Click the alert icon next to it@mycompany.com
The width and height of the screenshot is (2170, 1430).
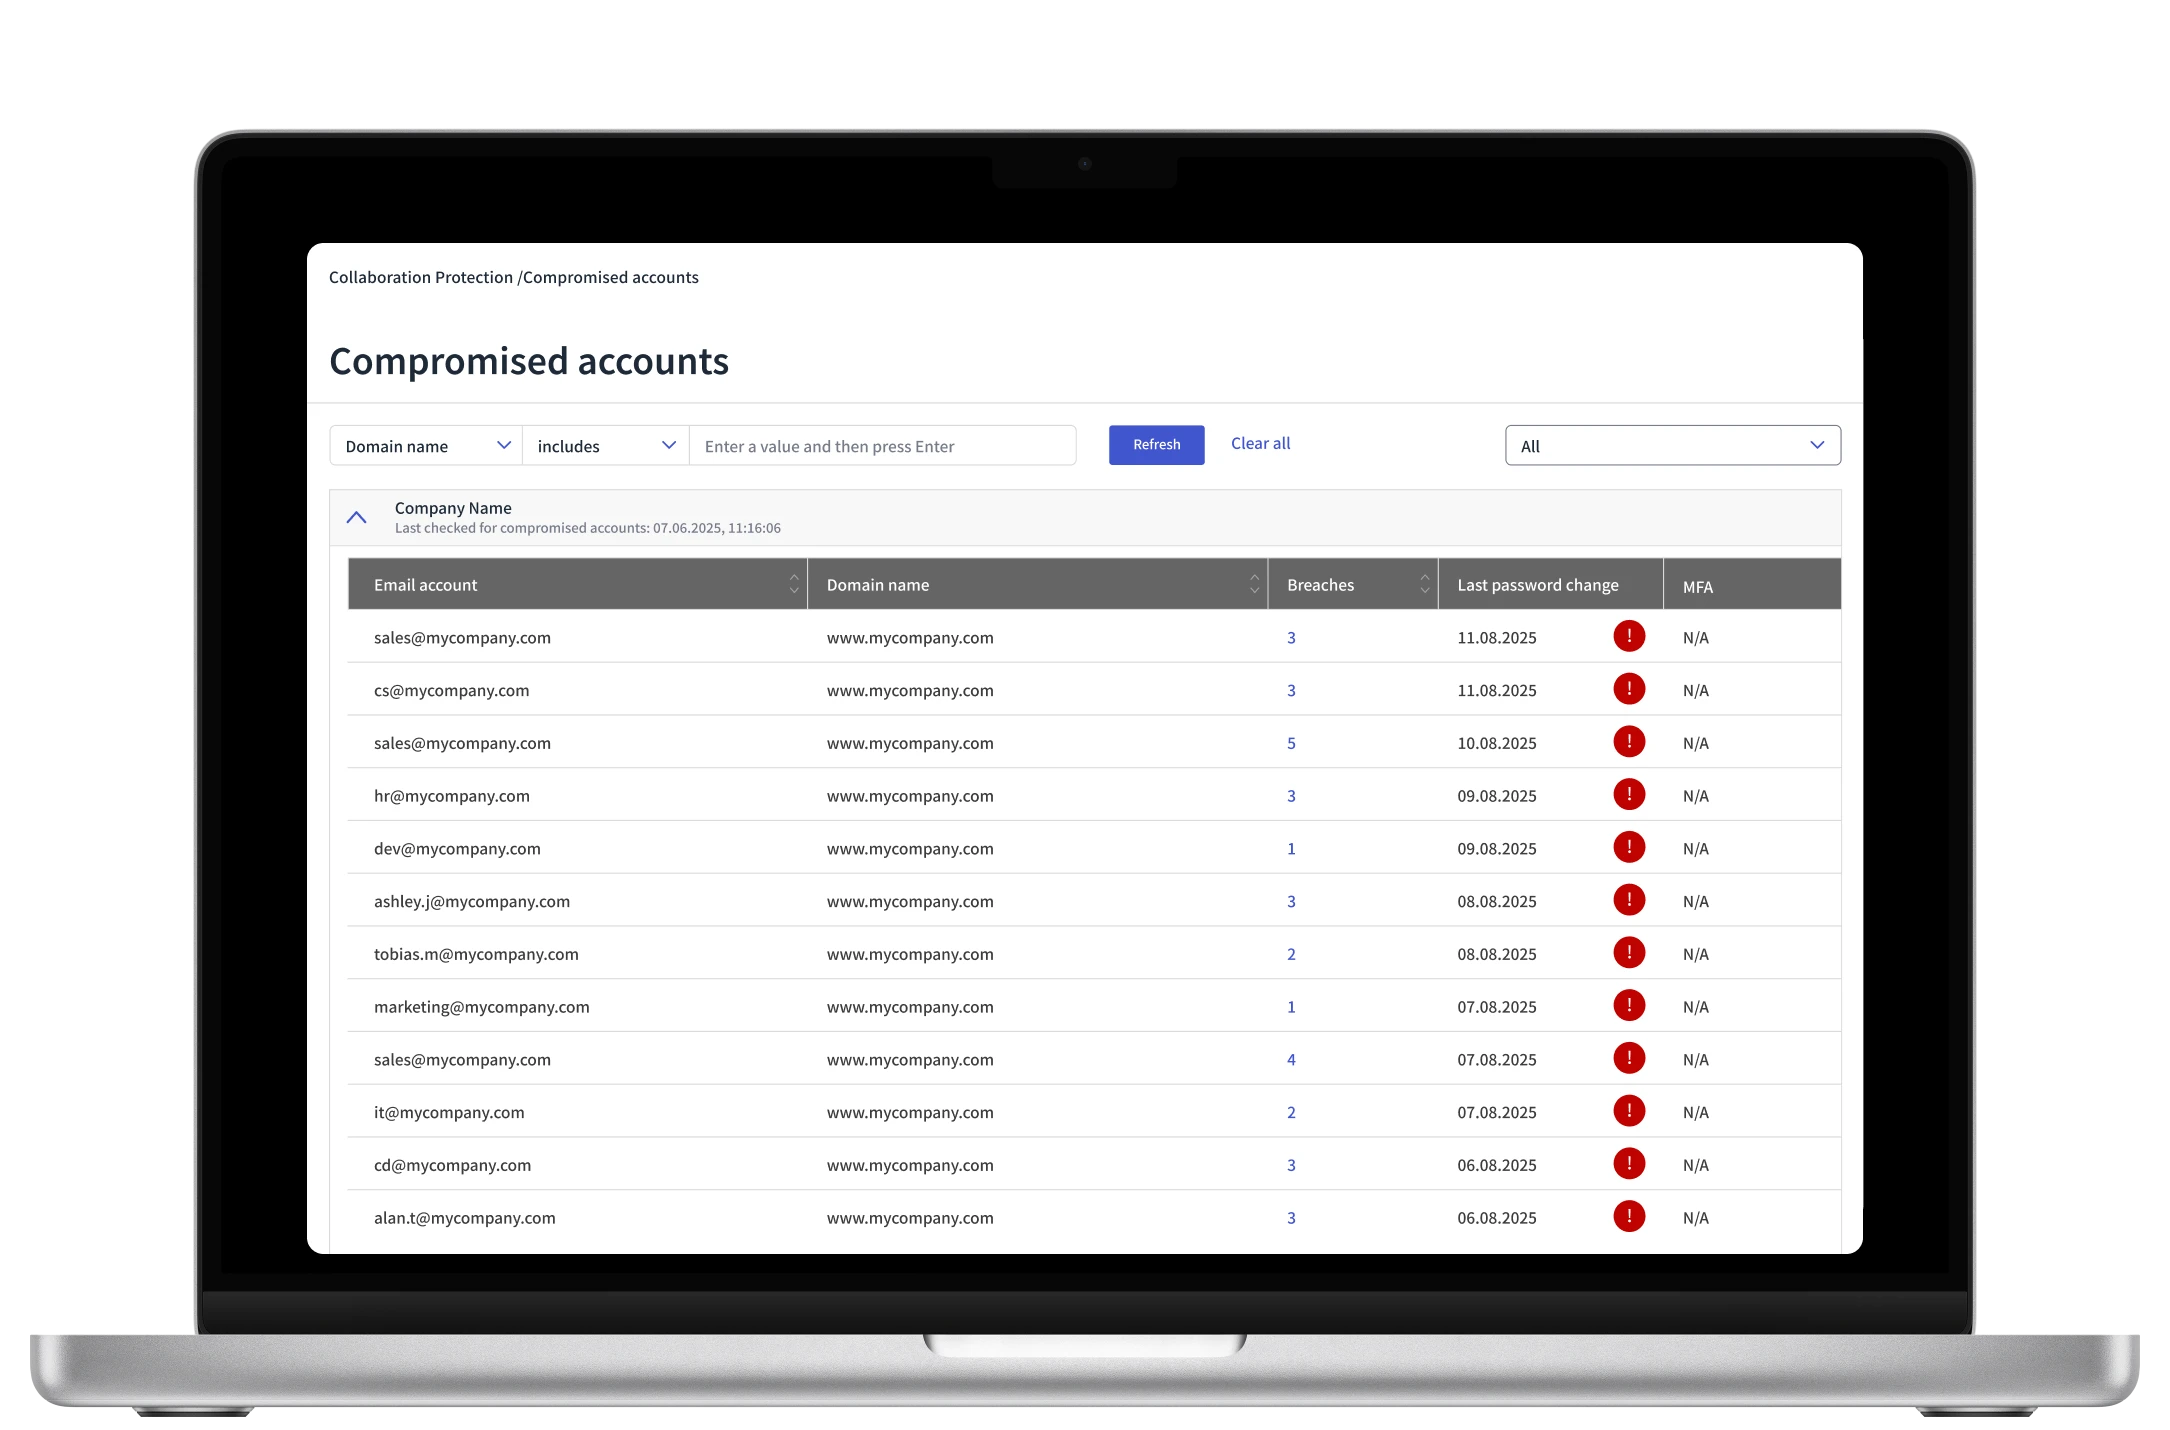[x=1628, y=1111]
